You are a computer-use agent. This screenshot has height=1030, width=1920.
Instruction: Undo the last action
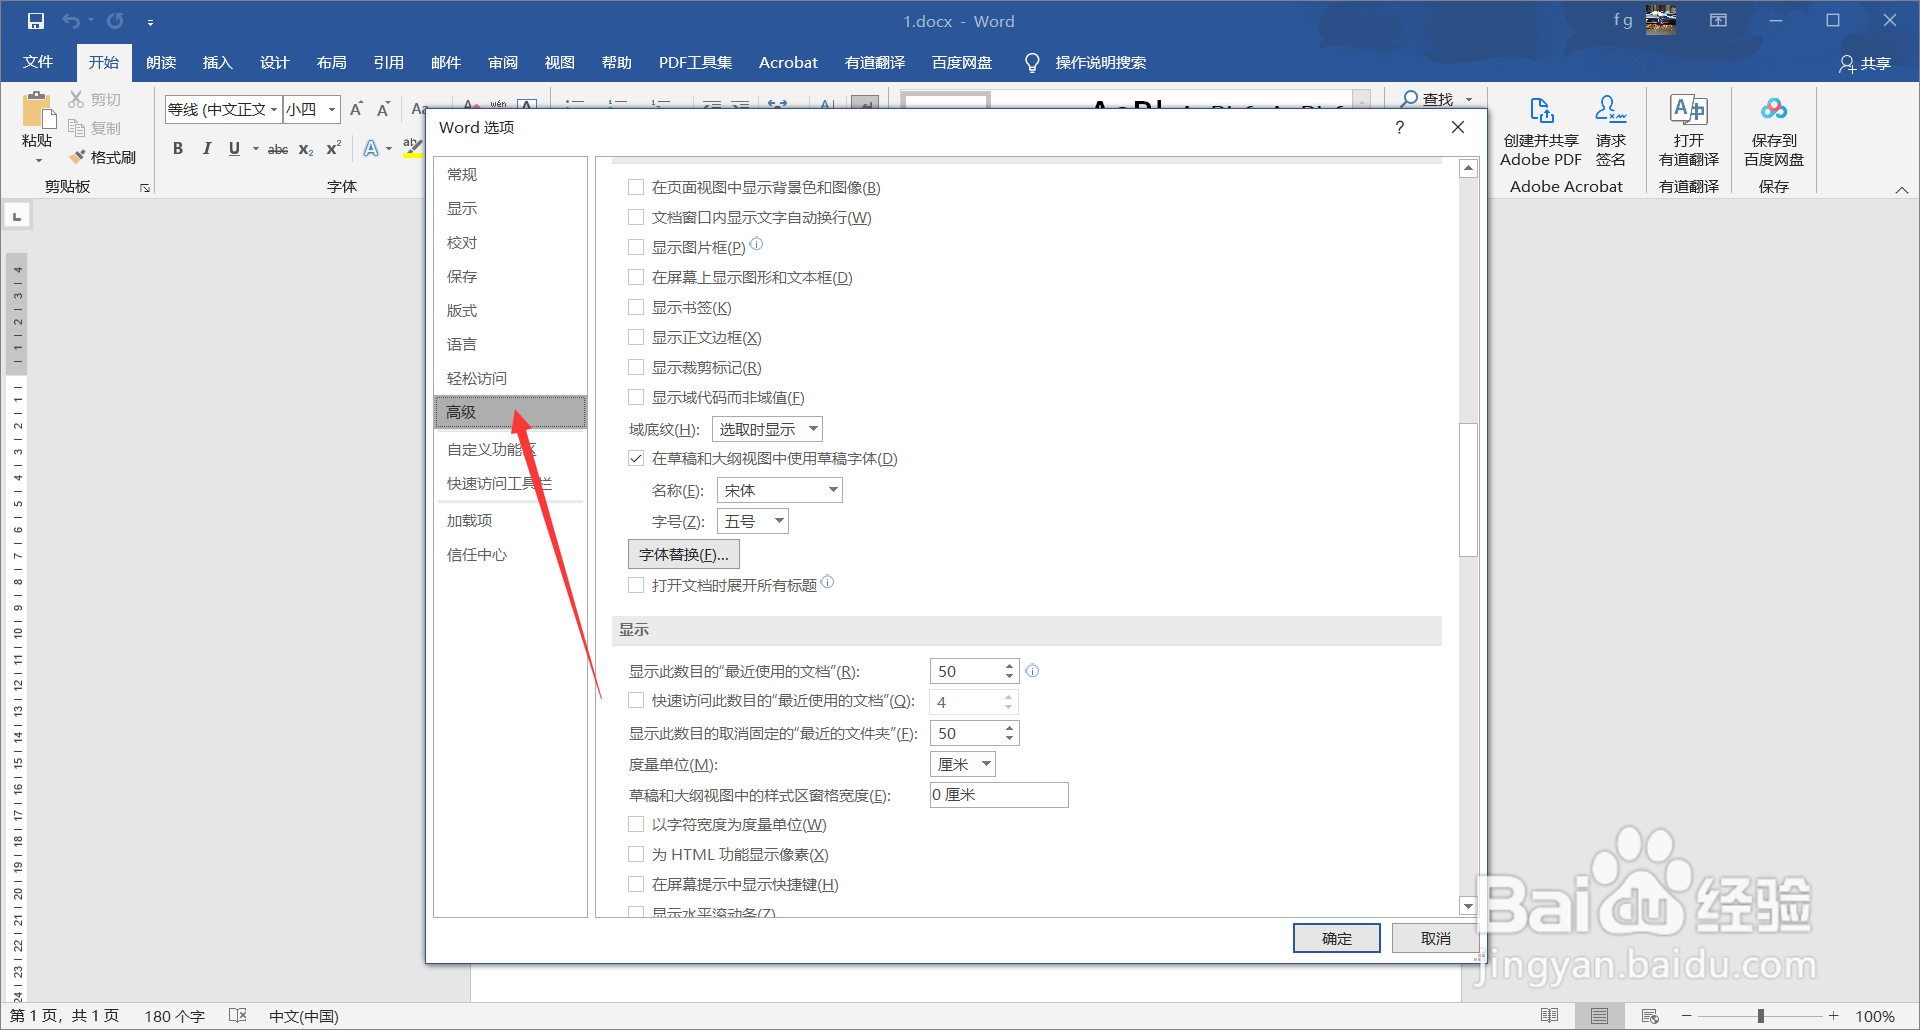(71, 21)
